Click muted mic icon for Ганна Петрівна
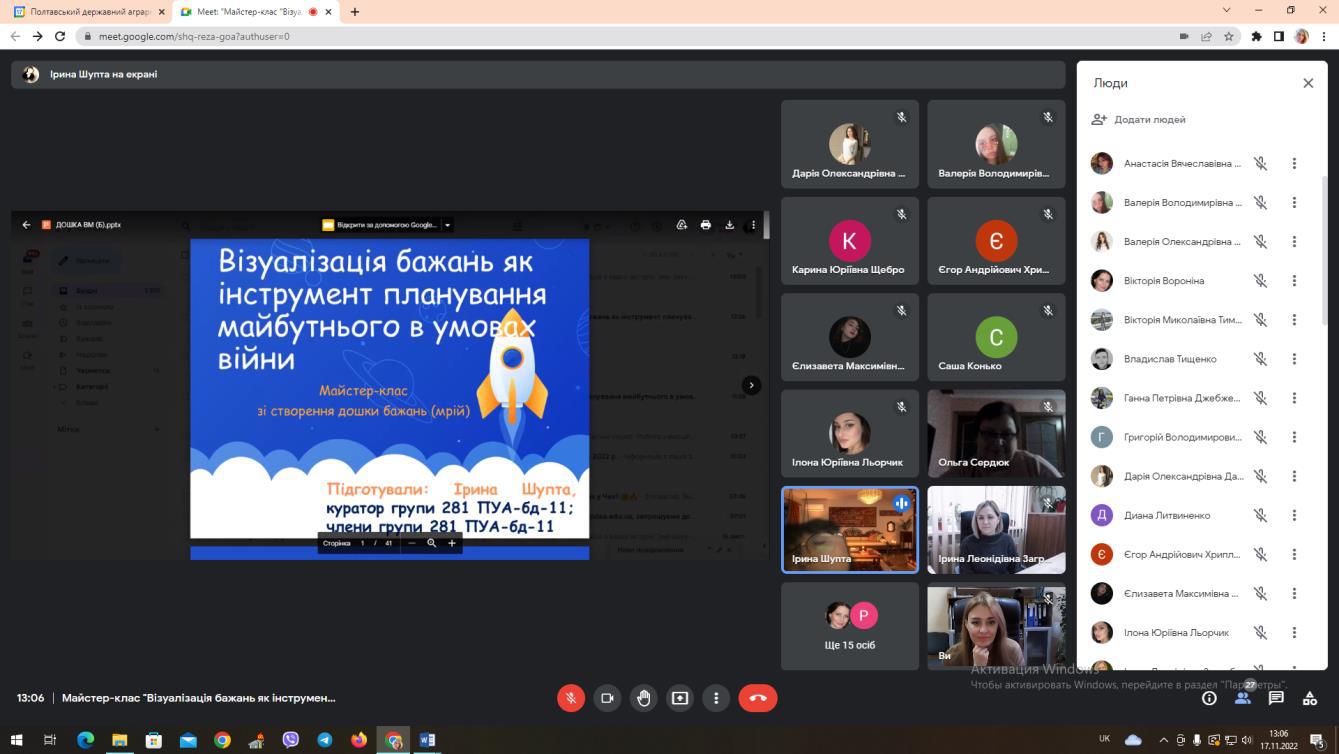 (x=1261, y=397)
